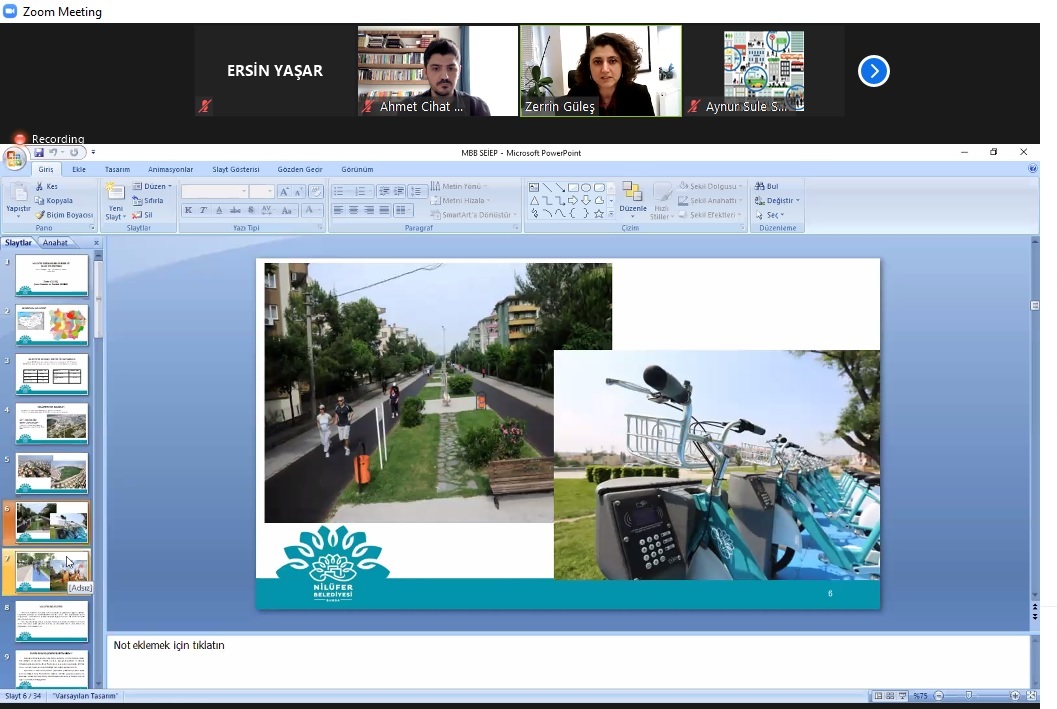Toggle center text alignment
The height and width of the screenshot is (709, 1057).
pyautogui.click(x=354, y=211)
